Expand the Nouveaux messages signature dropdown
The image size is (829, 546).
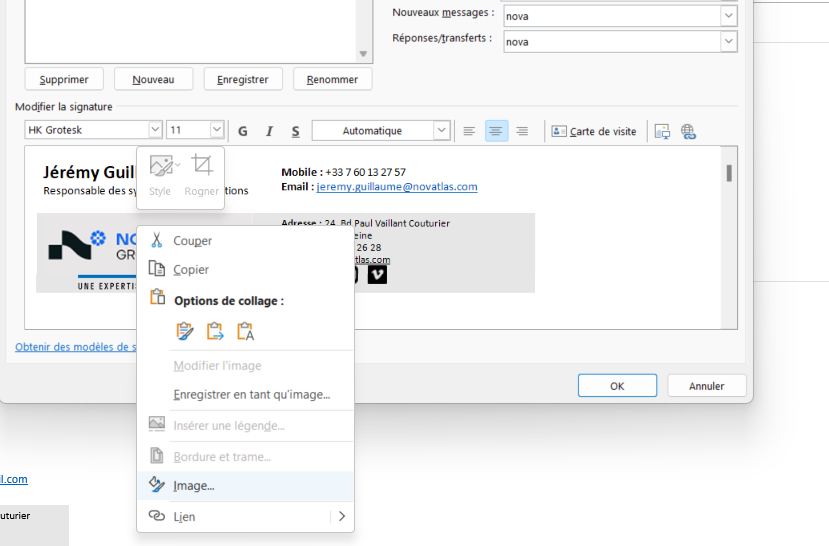click(x=729, y=16)
